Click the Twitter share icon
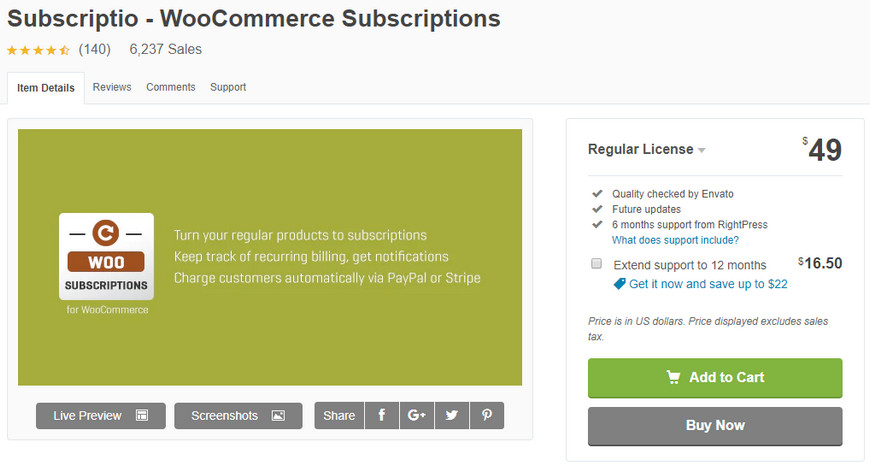Image resolution: width=870 pixels, height=472 pixels. 452,415
